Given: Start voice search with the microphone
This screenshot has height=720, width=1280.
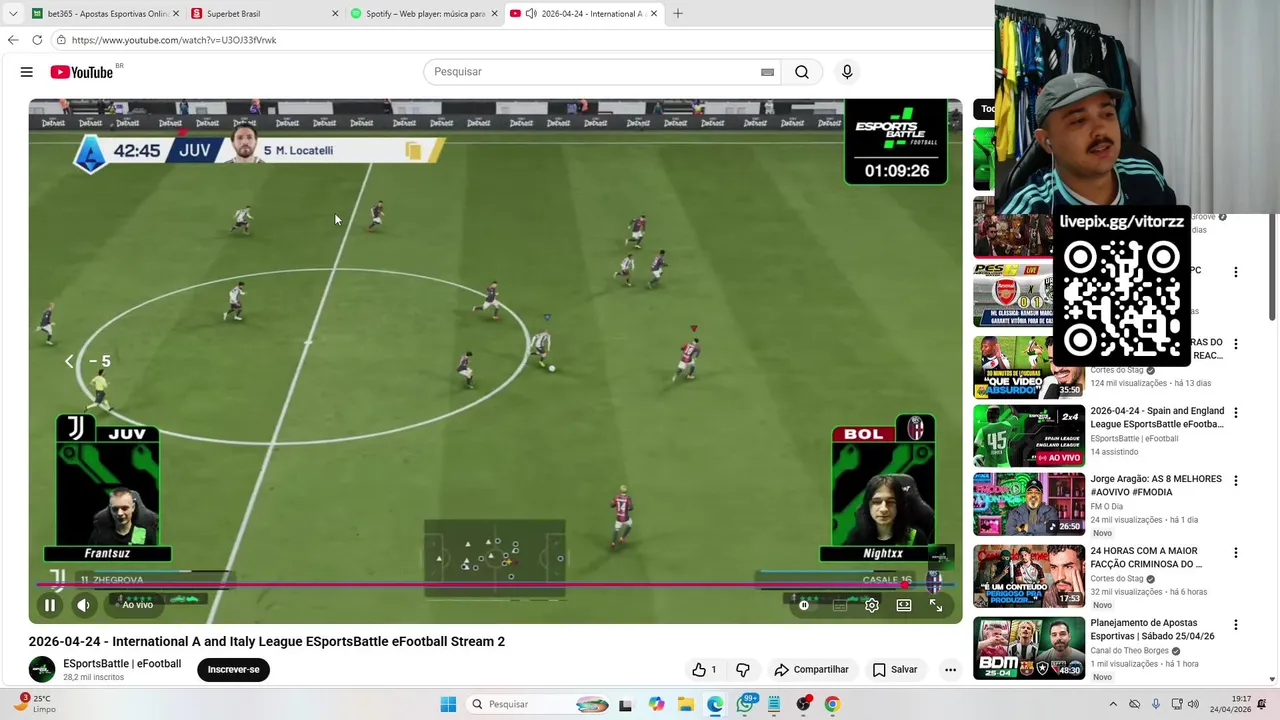Looking at the screenshot, I should coord(847,72).
